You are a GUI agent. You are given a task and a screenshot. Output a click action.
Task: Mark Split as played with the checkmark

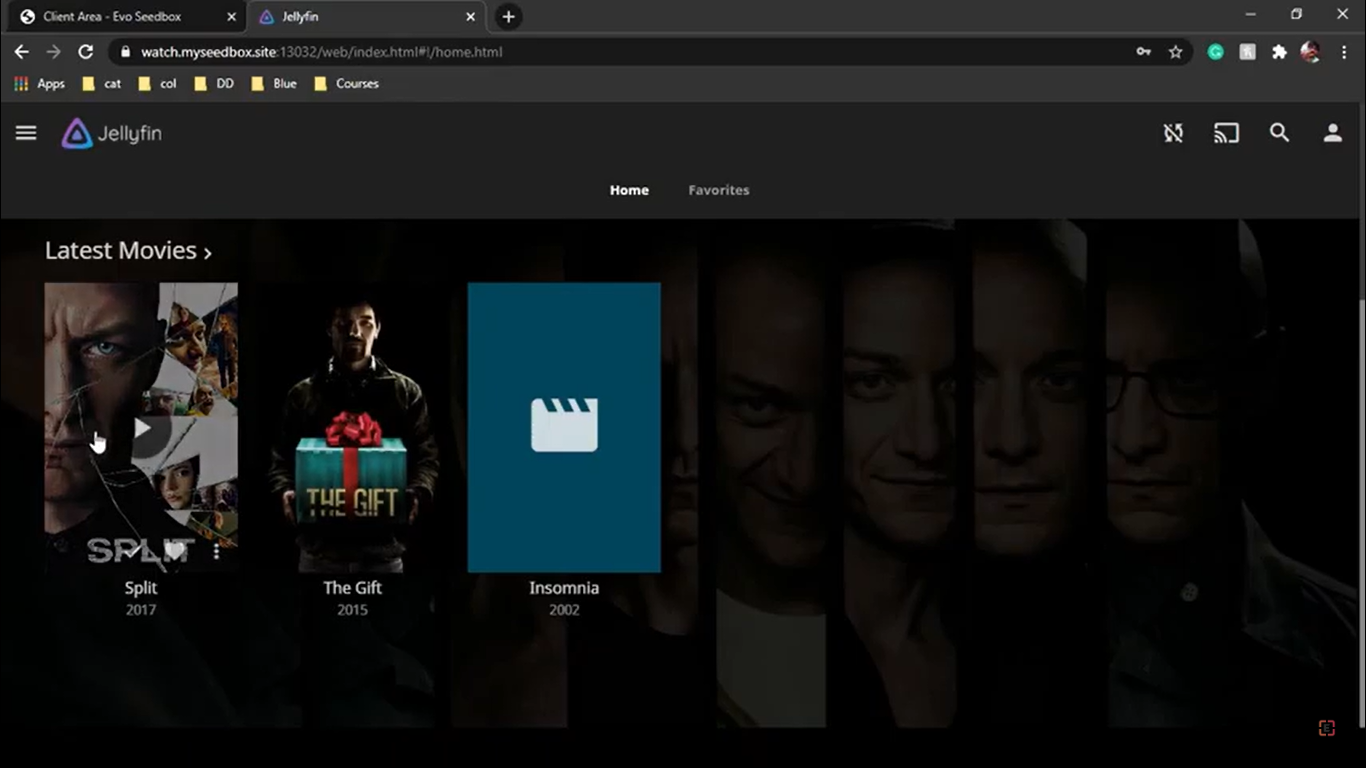(x=133, y=550)
